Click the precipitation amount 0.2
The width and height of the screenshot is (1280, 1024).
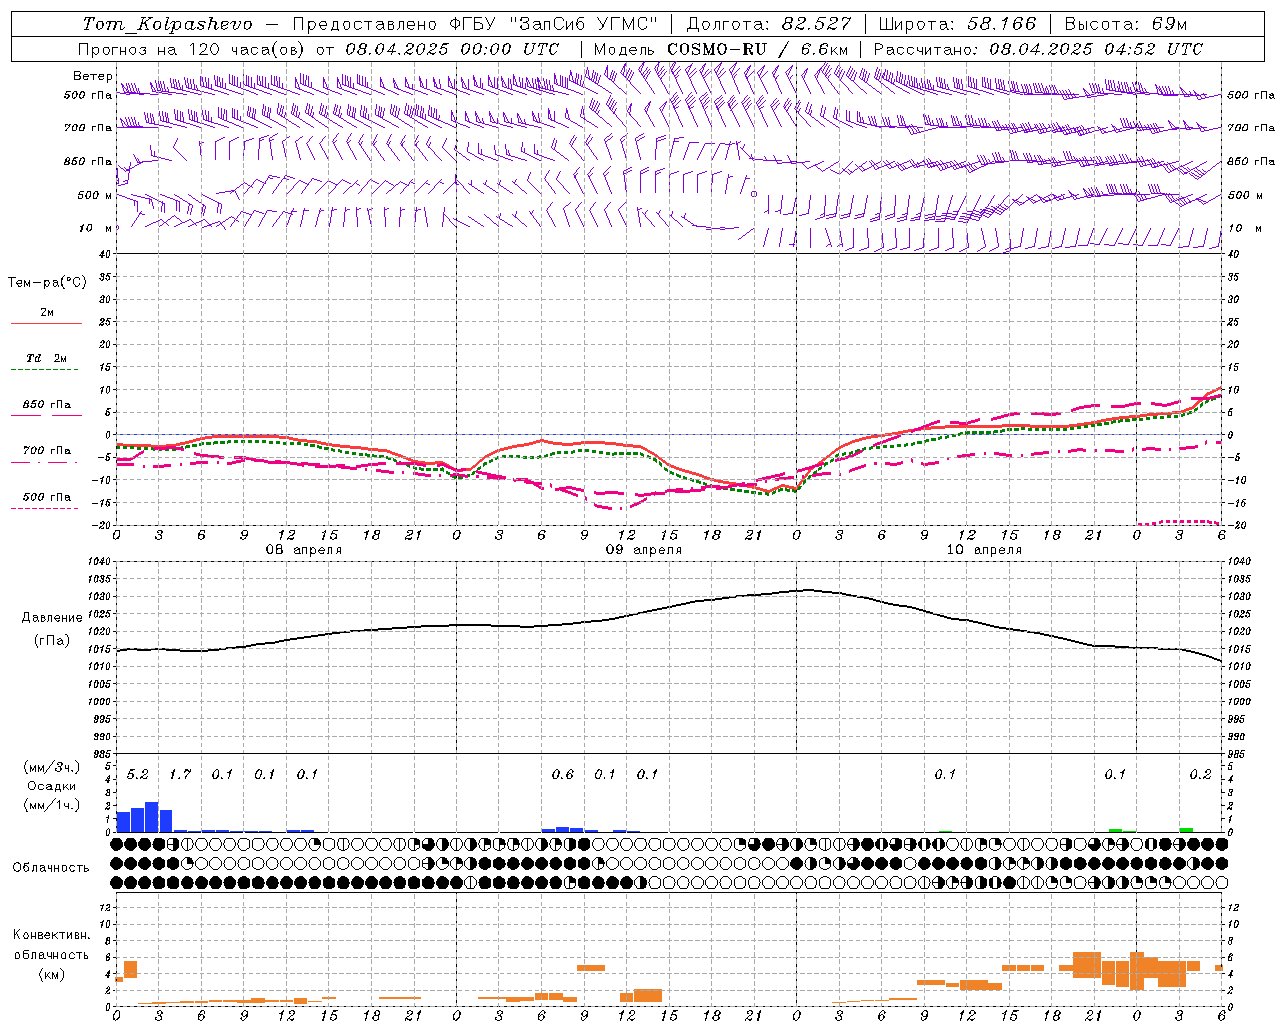tap(1200, 774)
